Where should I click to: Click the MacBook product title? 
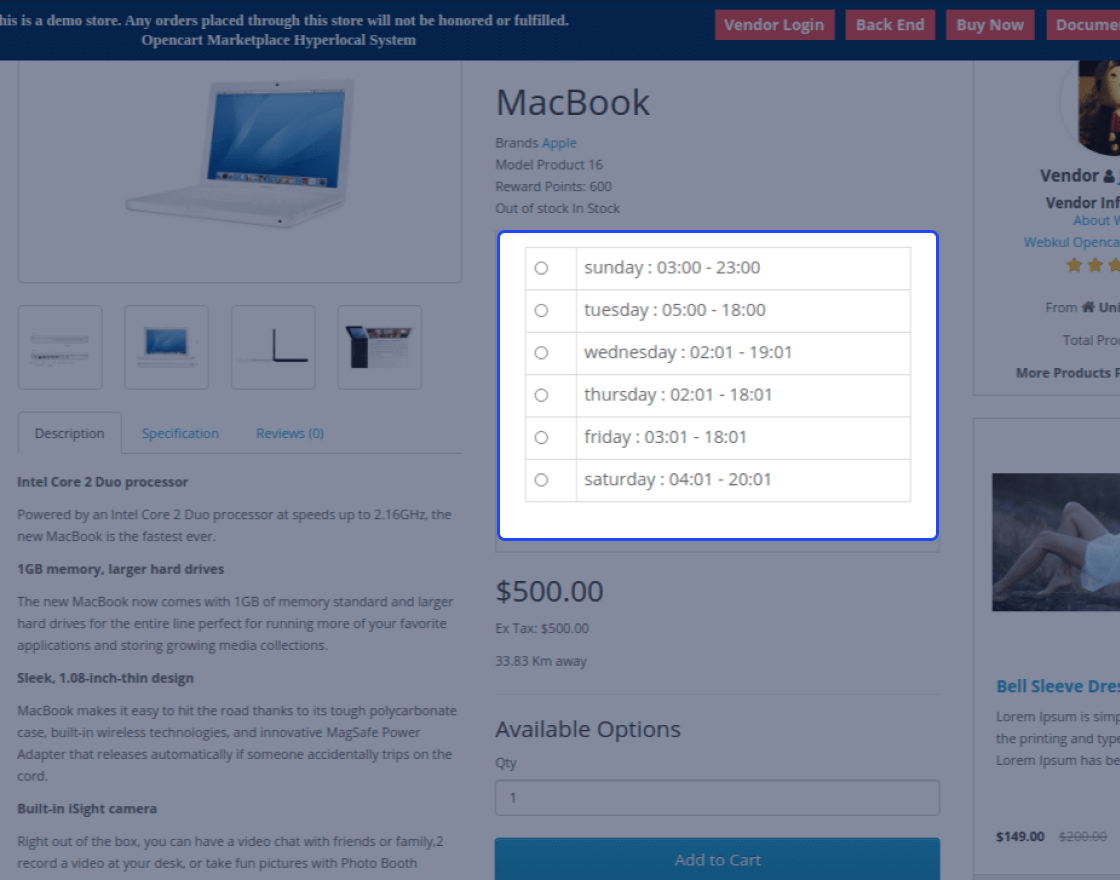point(573,102)
